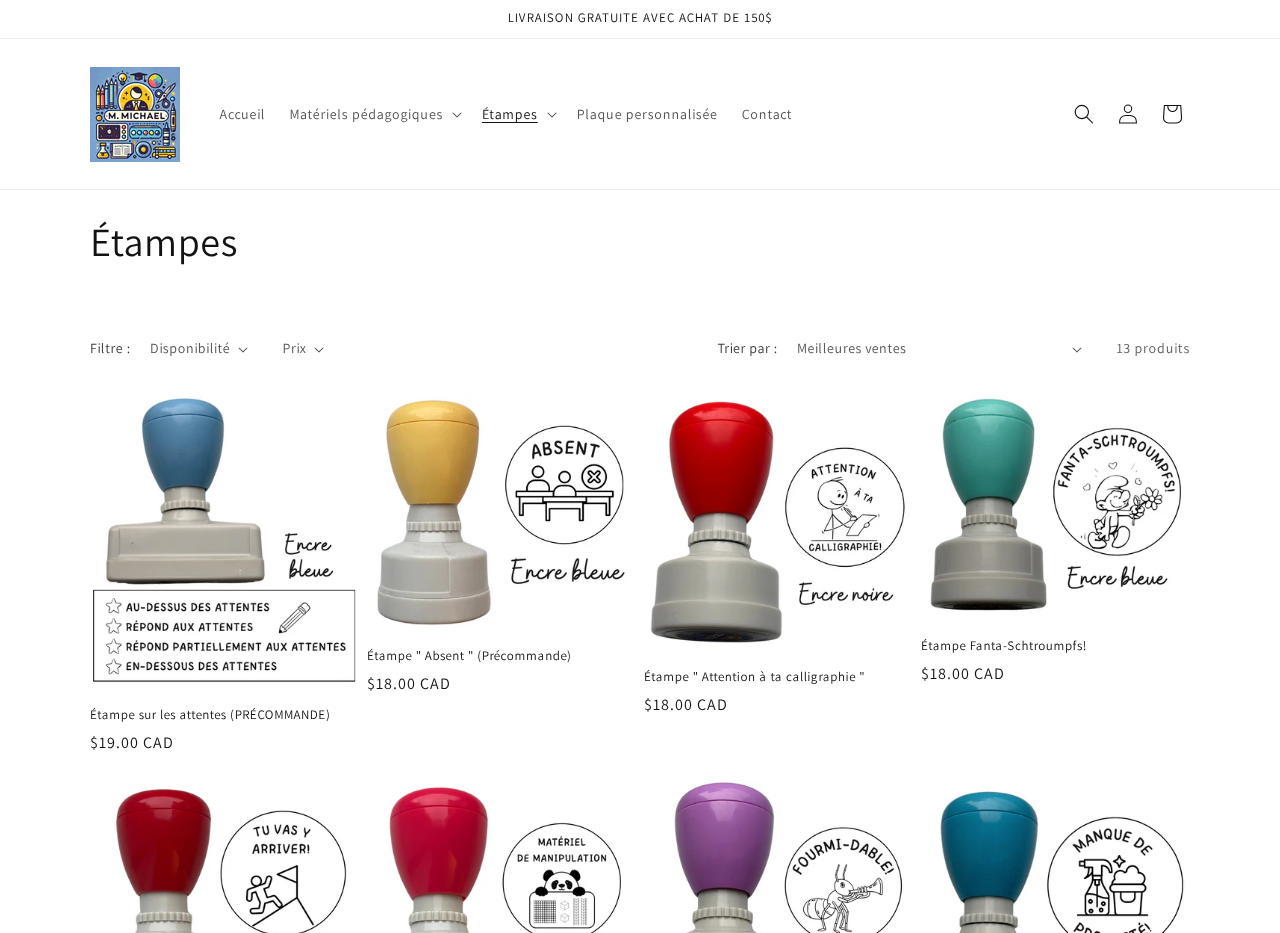Go to the Accueil page
The height and width of the screenshot is (933, 1280).
pyautogui.click(x=242, y=114)
